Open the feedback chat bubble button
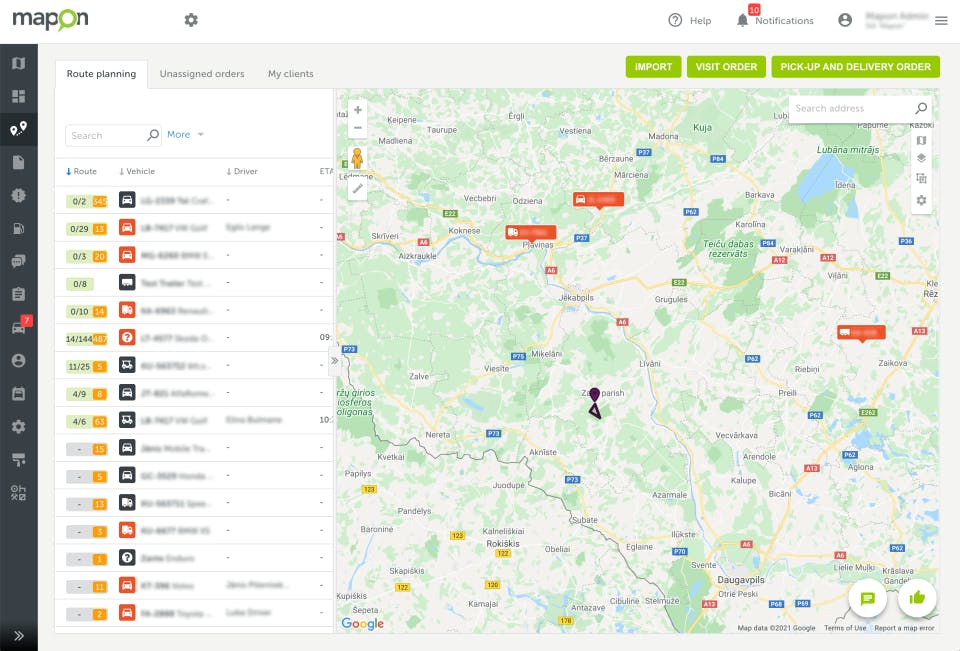Viewport: 960px width, 651px height. coord(868,598)
